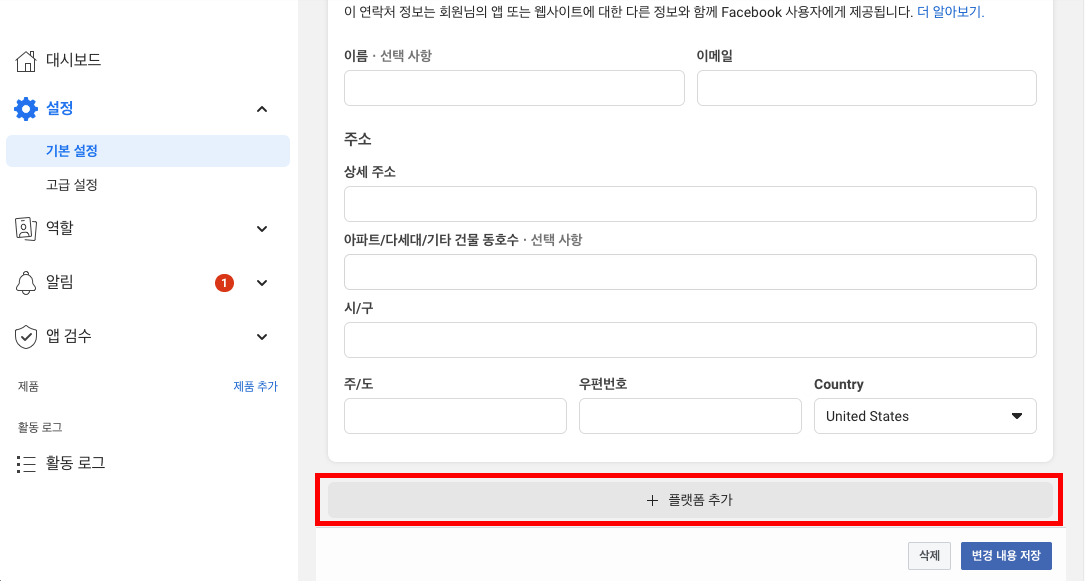1085x581 pixels.
Task: Click the App Review shield icon
Action: (x=26, y=337)
